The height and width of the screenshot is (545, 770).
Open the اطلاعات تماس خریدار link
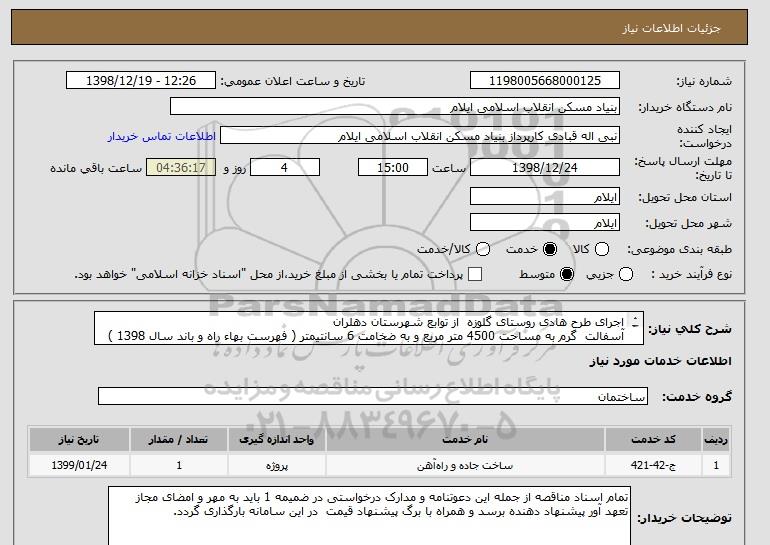162,136
